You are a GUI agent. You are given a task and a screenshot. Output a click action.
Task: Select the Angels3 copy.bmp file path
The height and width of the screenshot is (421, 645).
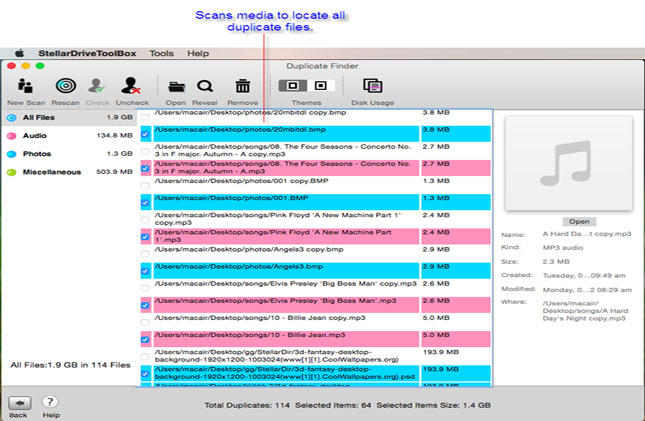pyautogui.click(x=249, y=249)
